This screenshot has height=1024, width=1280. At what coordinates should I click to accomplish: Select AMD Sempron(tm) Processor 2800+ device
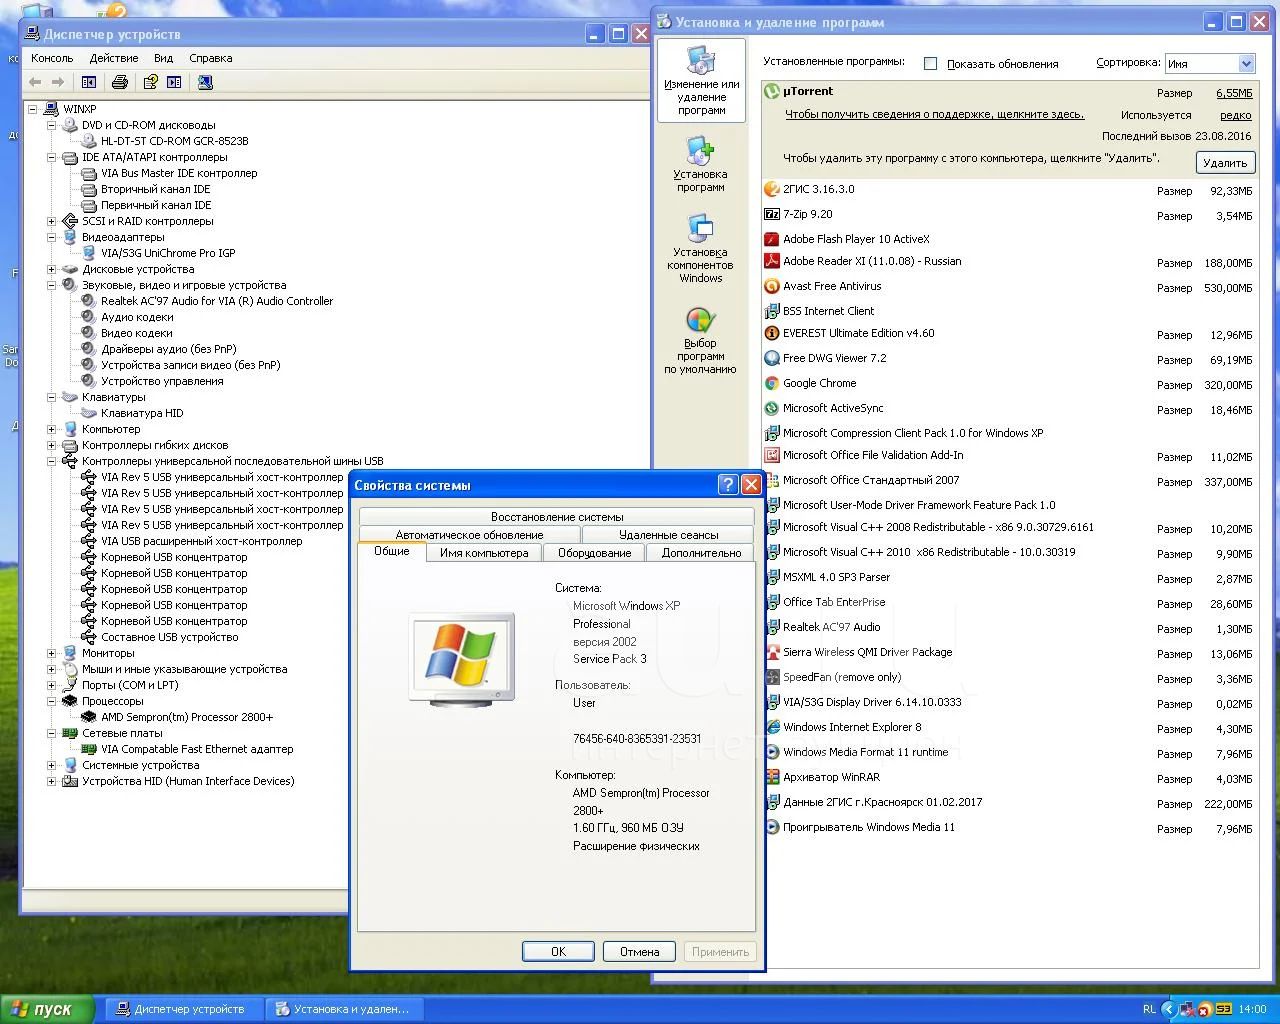pos(187,717)
